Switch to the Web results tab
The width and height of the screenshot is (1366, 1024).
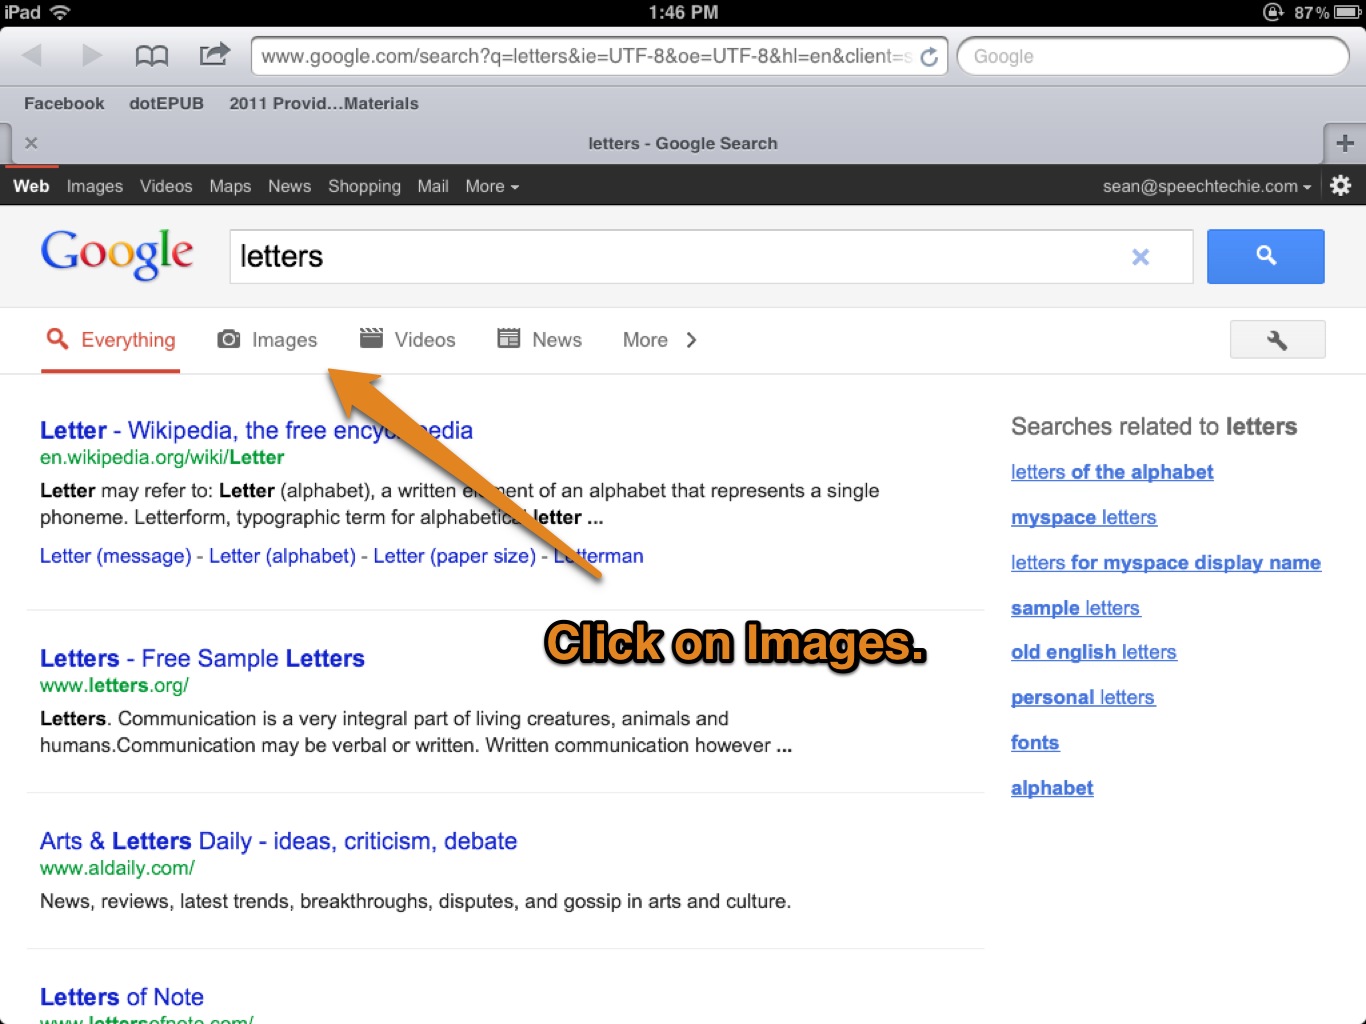coord(31,186)
